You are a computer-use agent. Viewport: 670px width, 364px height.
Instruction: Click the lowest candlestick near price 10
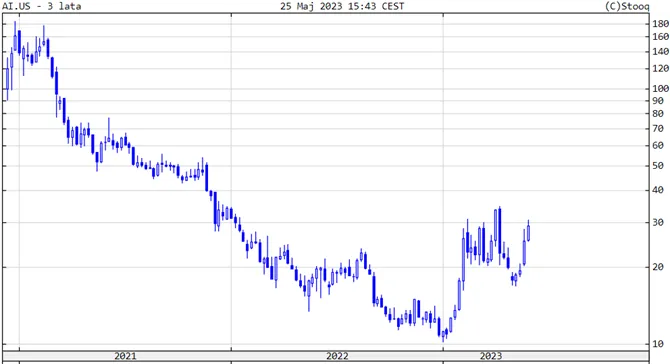point(443,336)
